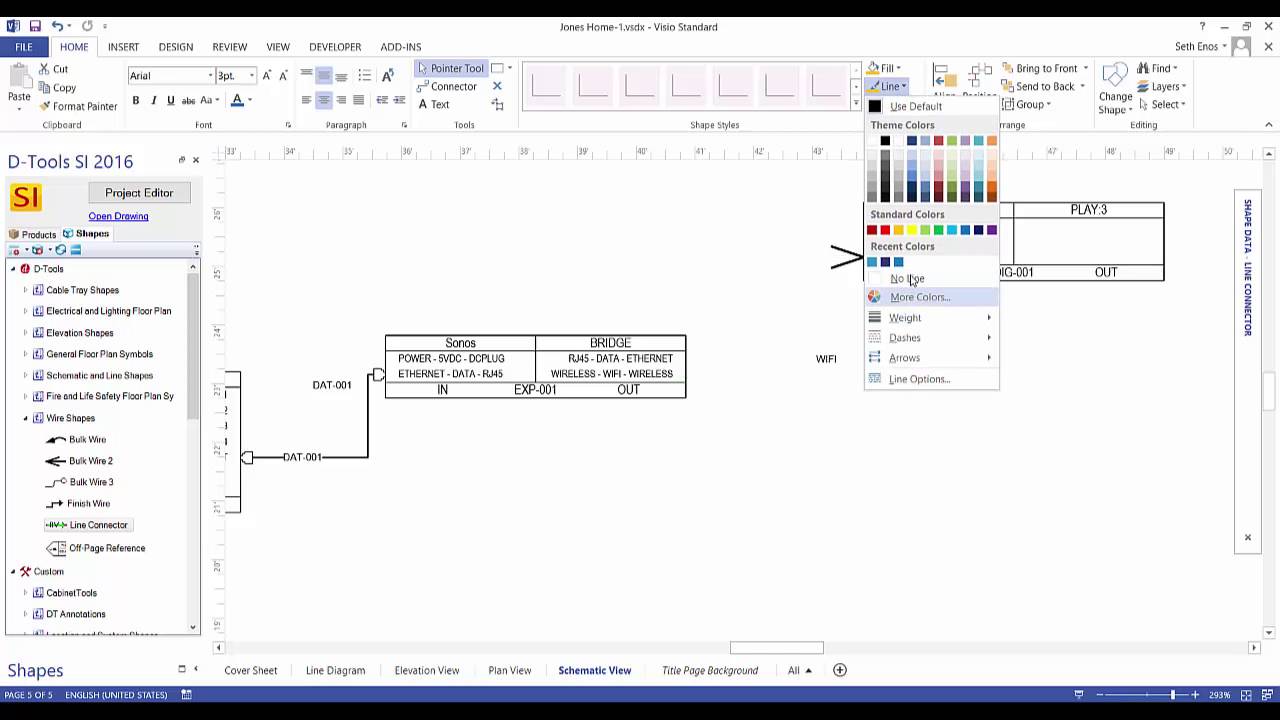Image resolution: width=1280 pixels, height=720 pixels.
Task: Add a new page with plus icon
Action: click(840, 670)
